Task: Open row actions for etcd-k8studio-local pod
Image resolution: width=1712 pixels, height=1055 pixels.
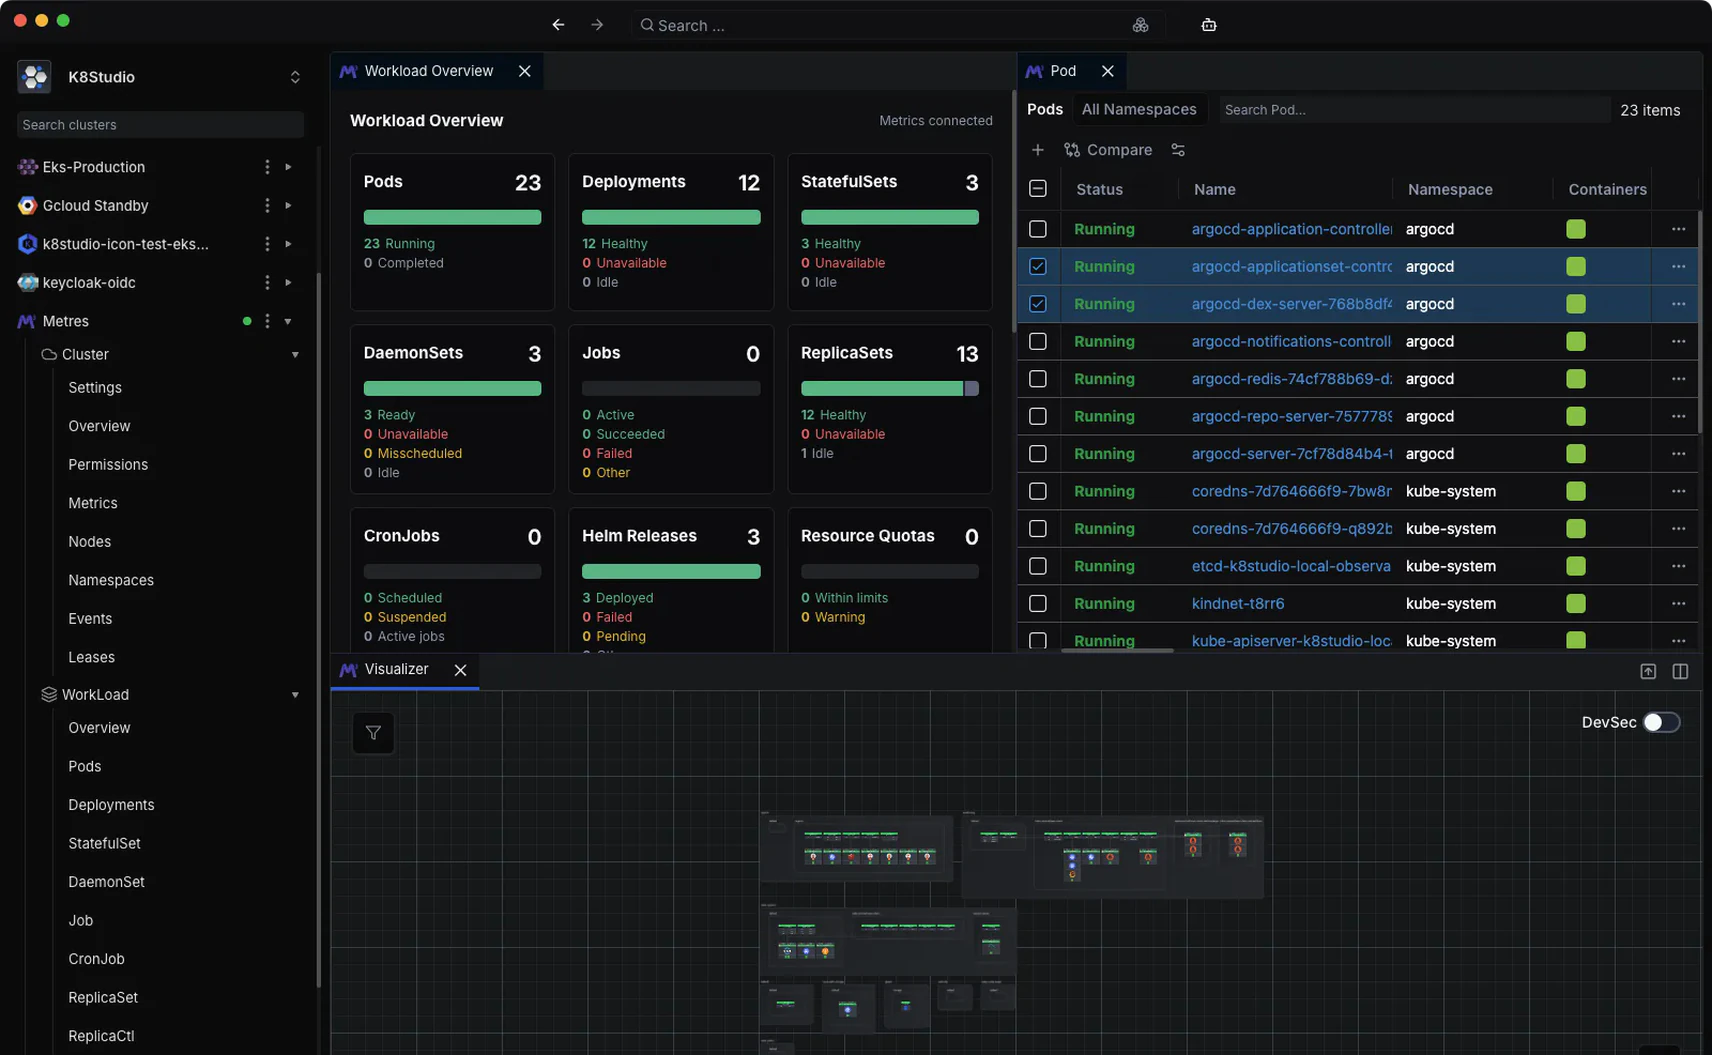Action: pos(1678,566)
